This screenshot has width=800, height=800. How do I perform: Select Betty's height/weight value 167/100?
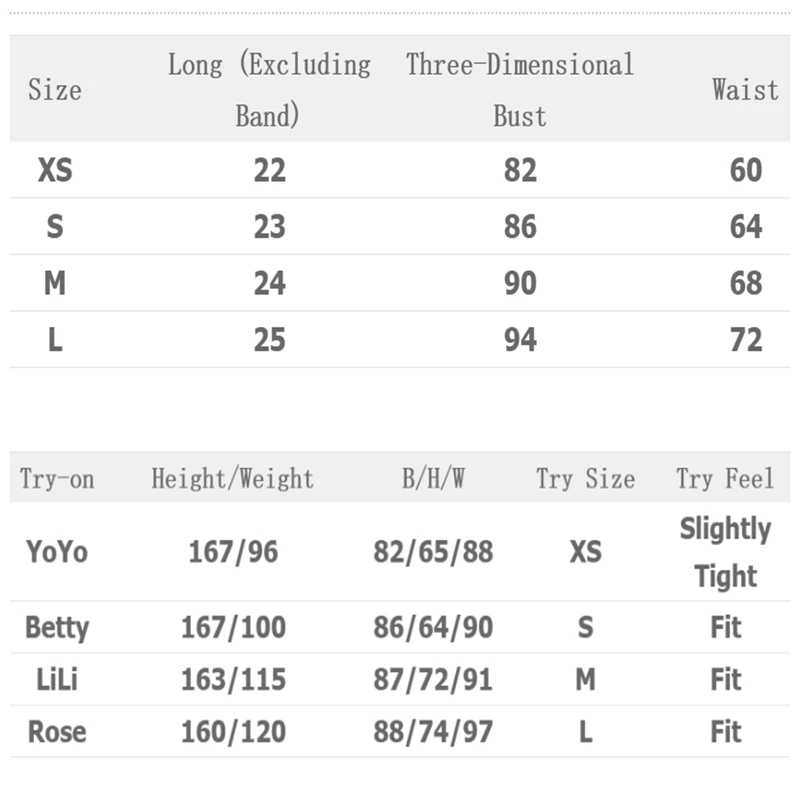coord(233,628)
